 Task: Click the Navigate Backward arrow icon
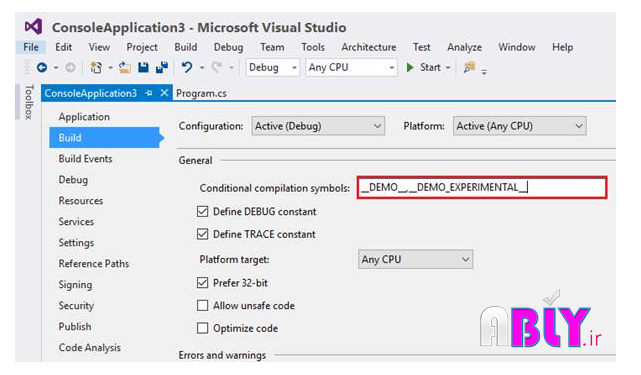click(42, 67)
